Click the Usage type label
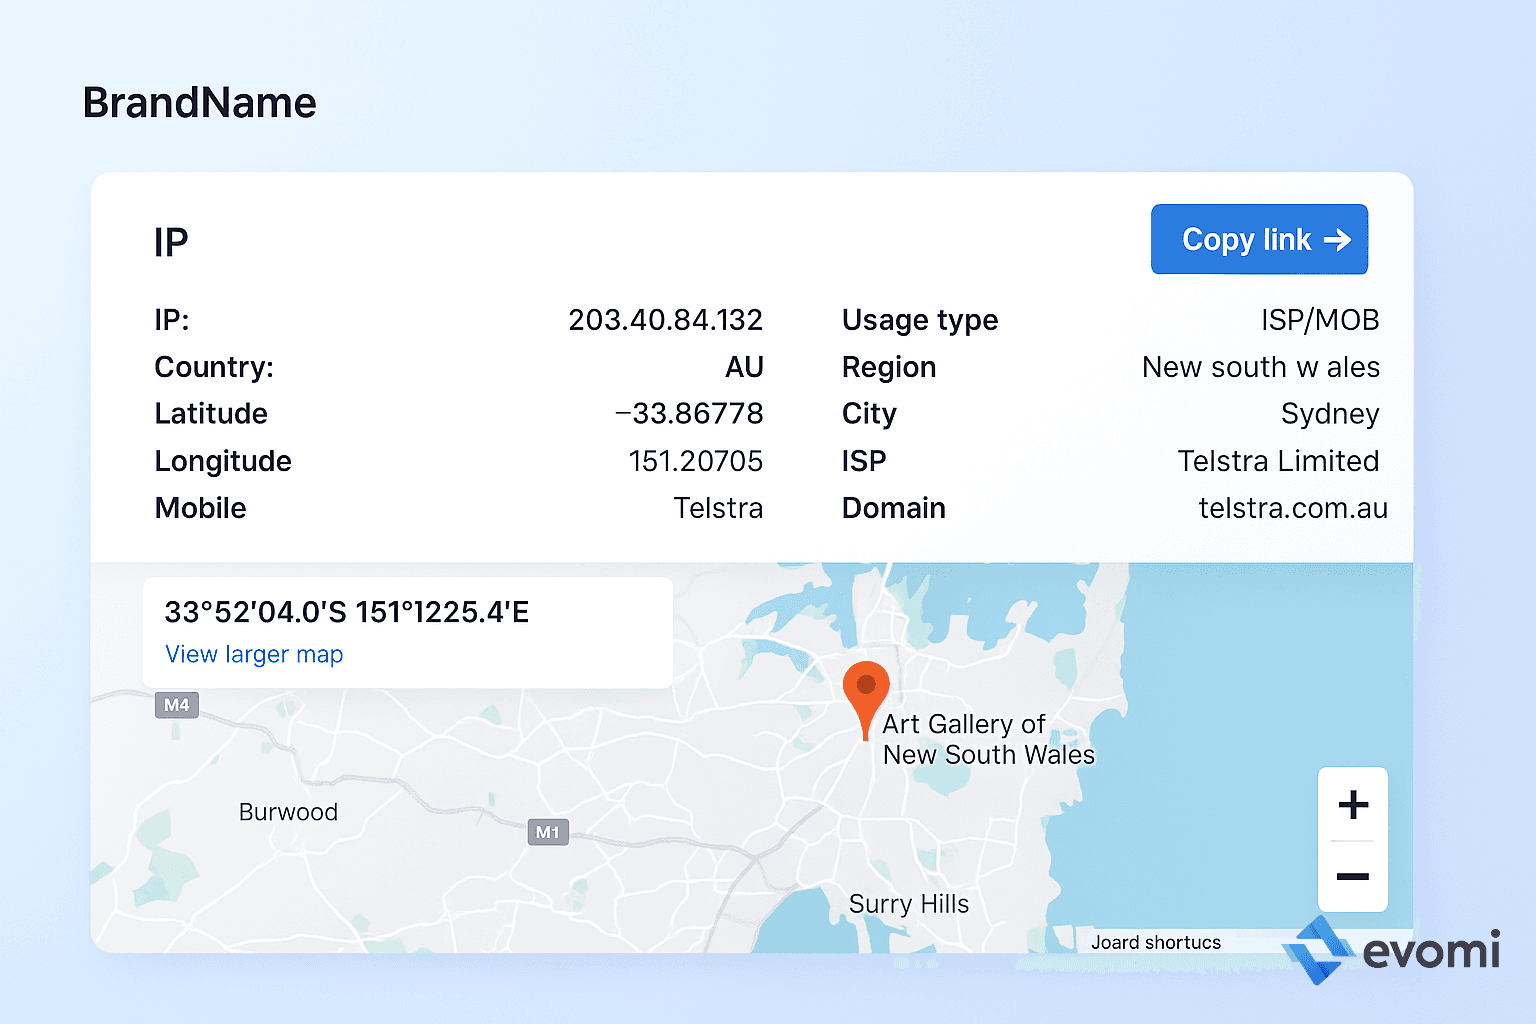Image resolution: width=1536 pixels, height=1024 pixels. click(920, 320)
